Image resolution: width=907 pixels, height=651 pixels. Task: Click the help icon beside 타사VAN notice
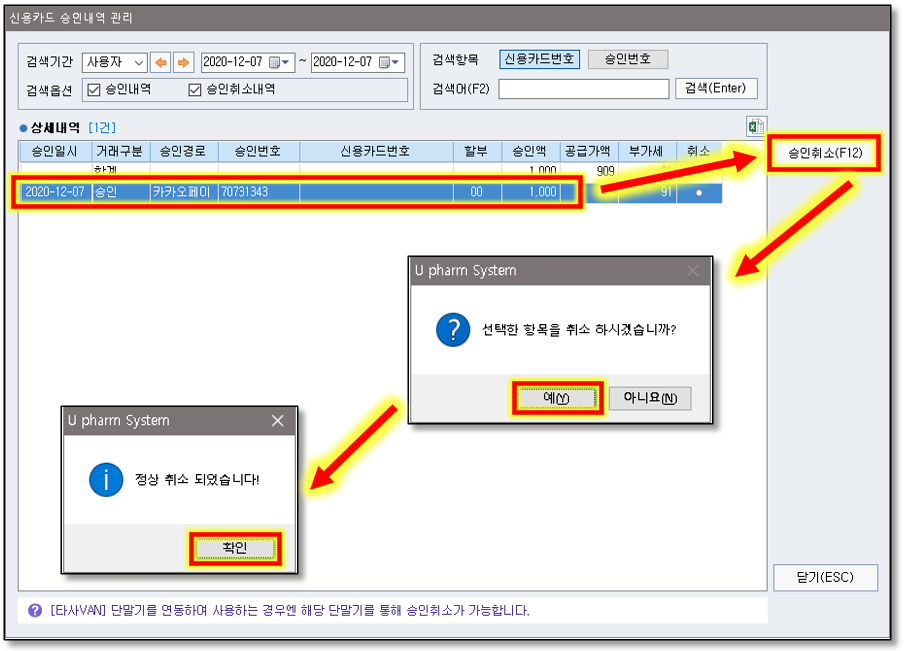(x=34, y=610)
